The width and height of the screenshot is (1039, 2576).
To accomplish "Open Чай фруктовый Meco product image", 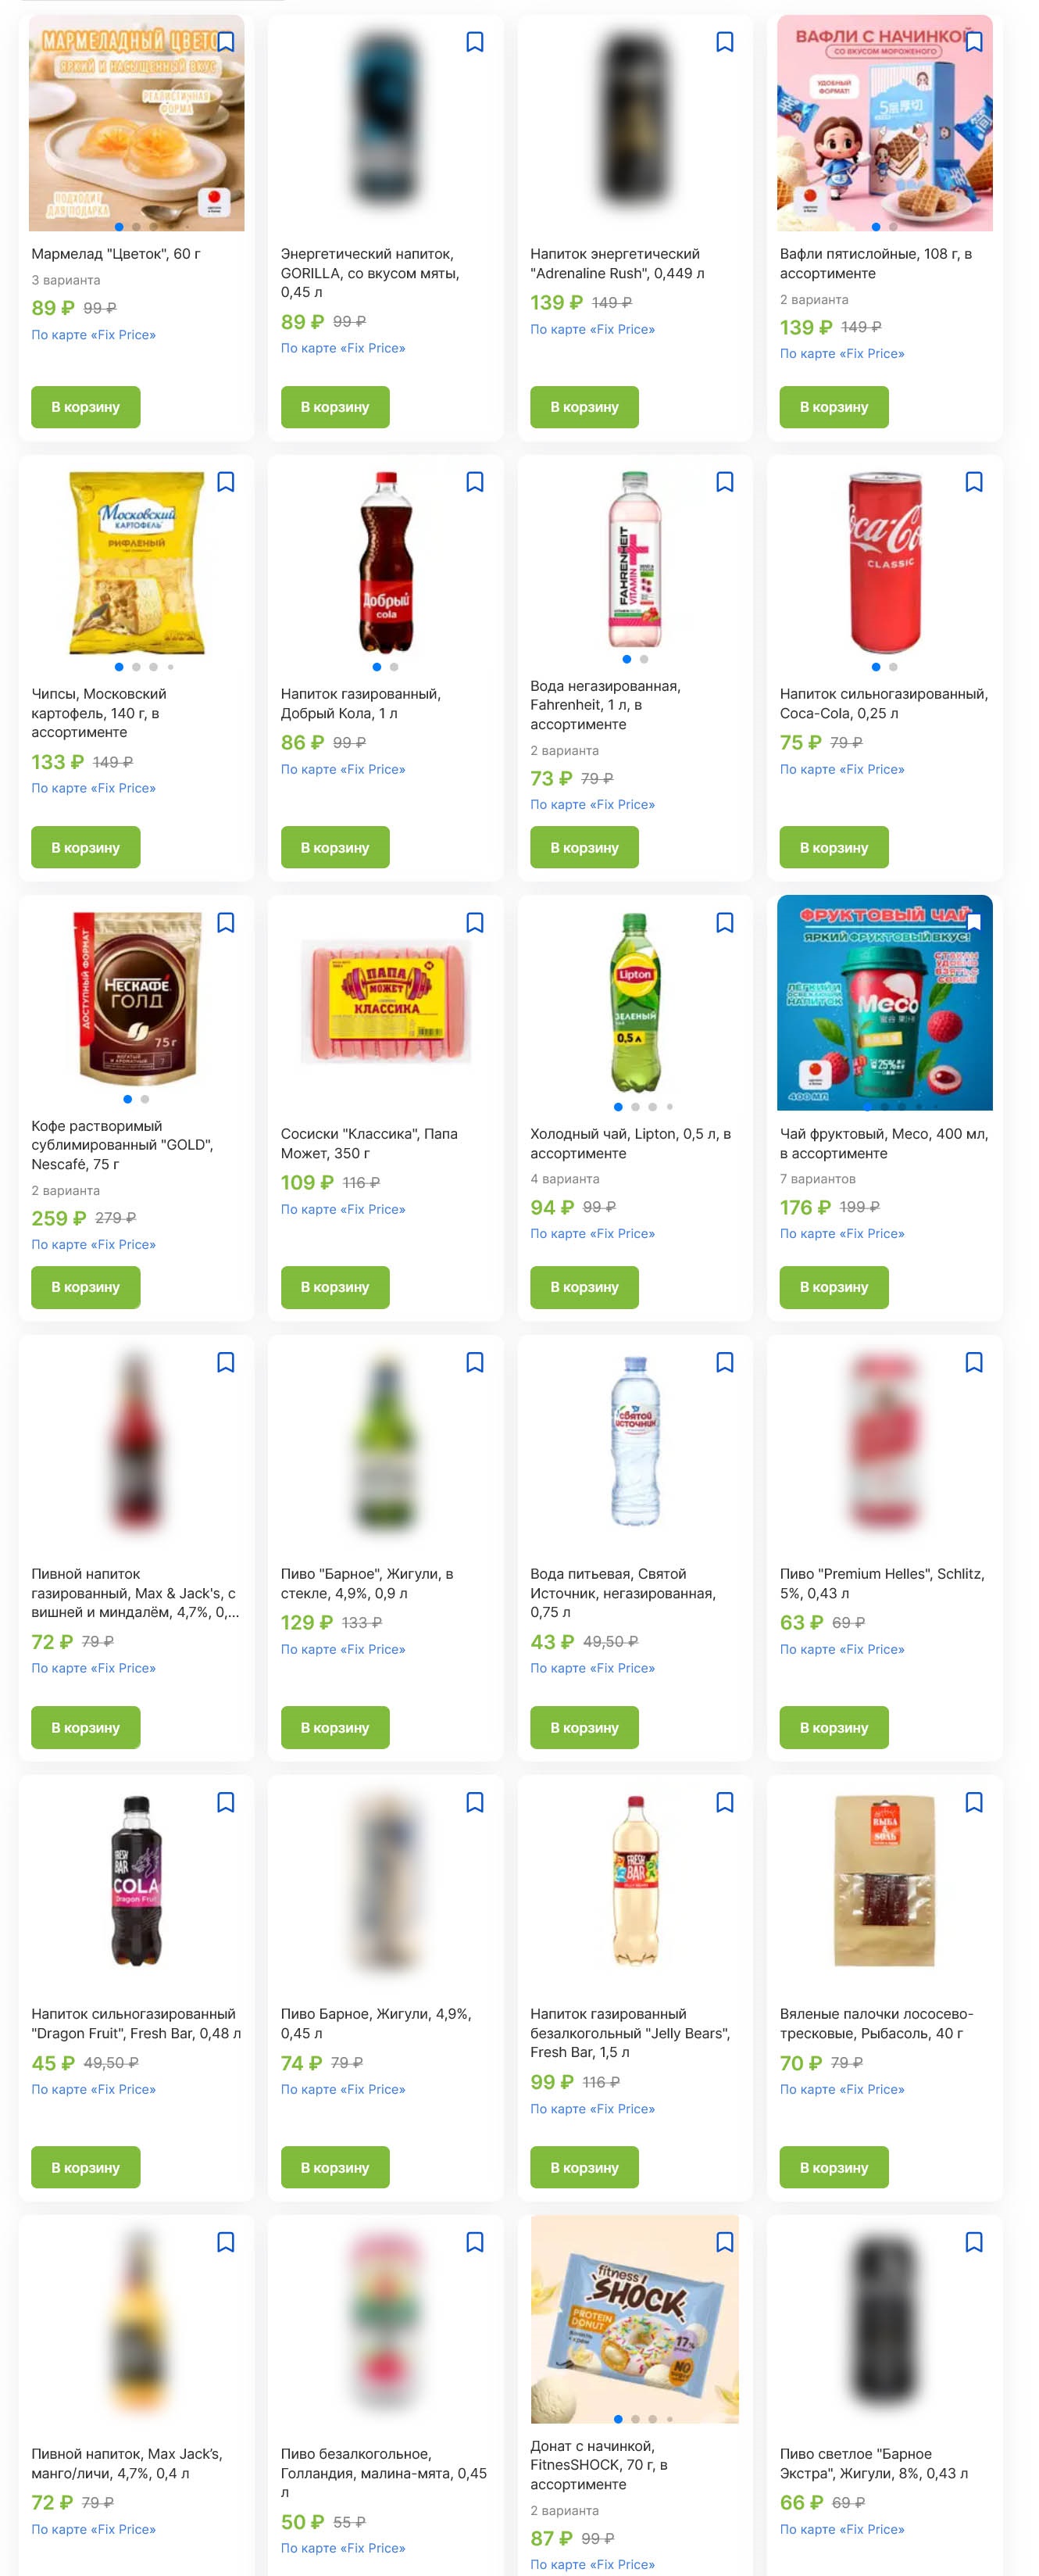I will coord(885,1002).
